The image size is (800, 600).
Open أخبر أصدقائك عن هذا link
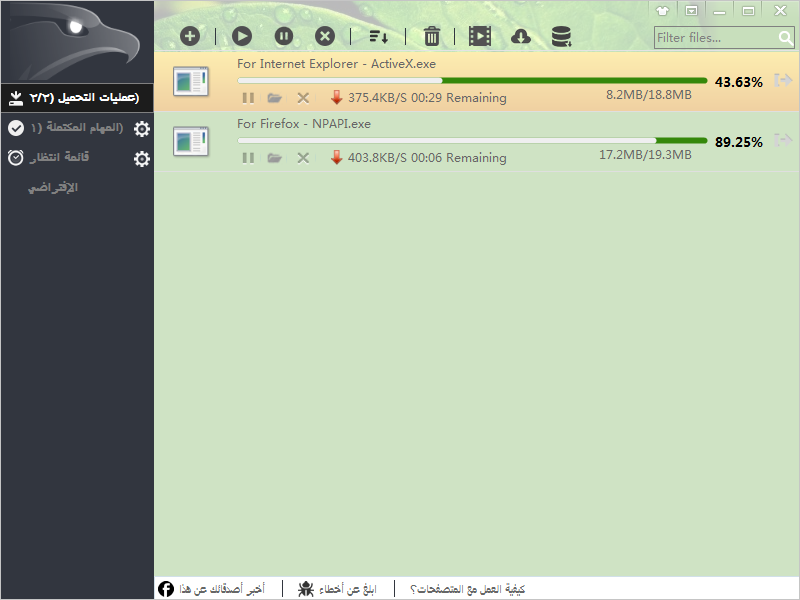pos(222,589)
